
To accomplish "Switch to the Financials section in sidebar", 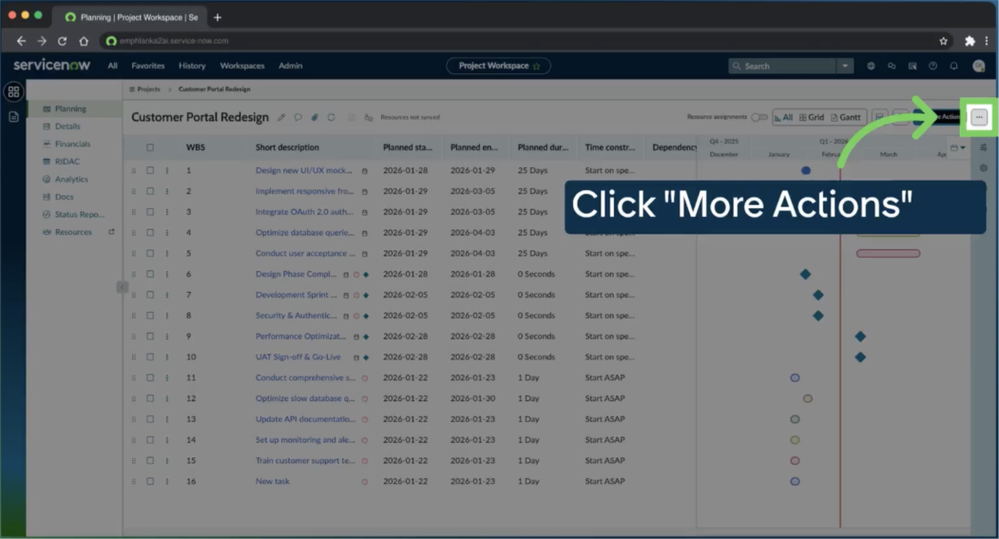I will [72, 144].
